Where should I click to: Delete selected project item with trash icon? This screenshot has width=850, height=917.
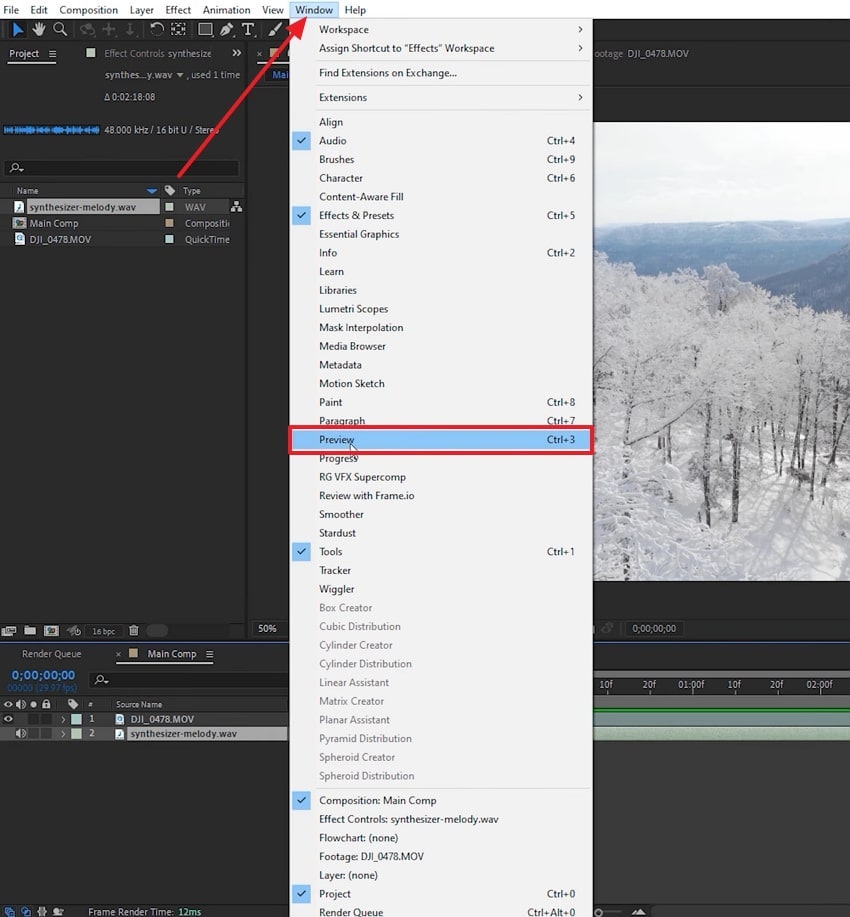(133, 630)
